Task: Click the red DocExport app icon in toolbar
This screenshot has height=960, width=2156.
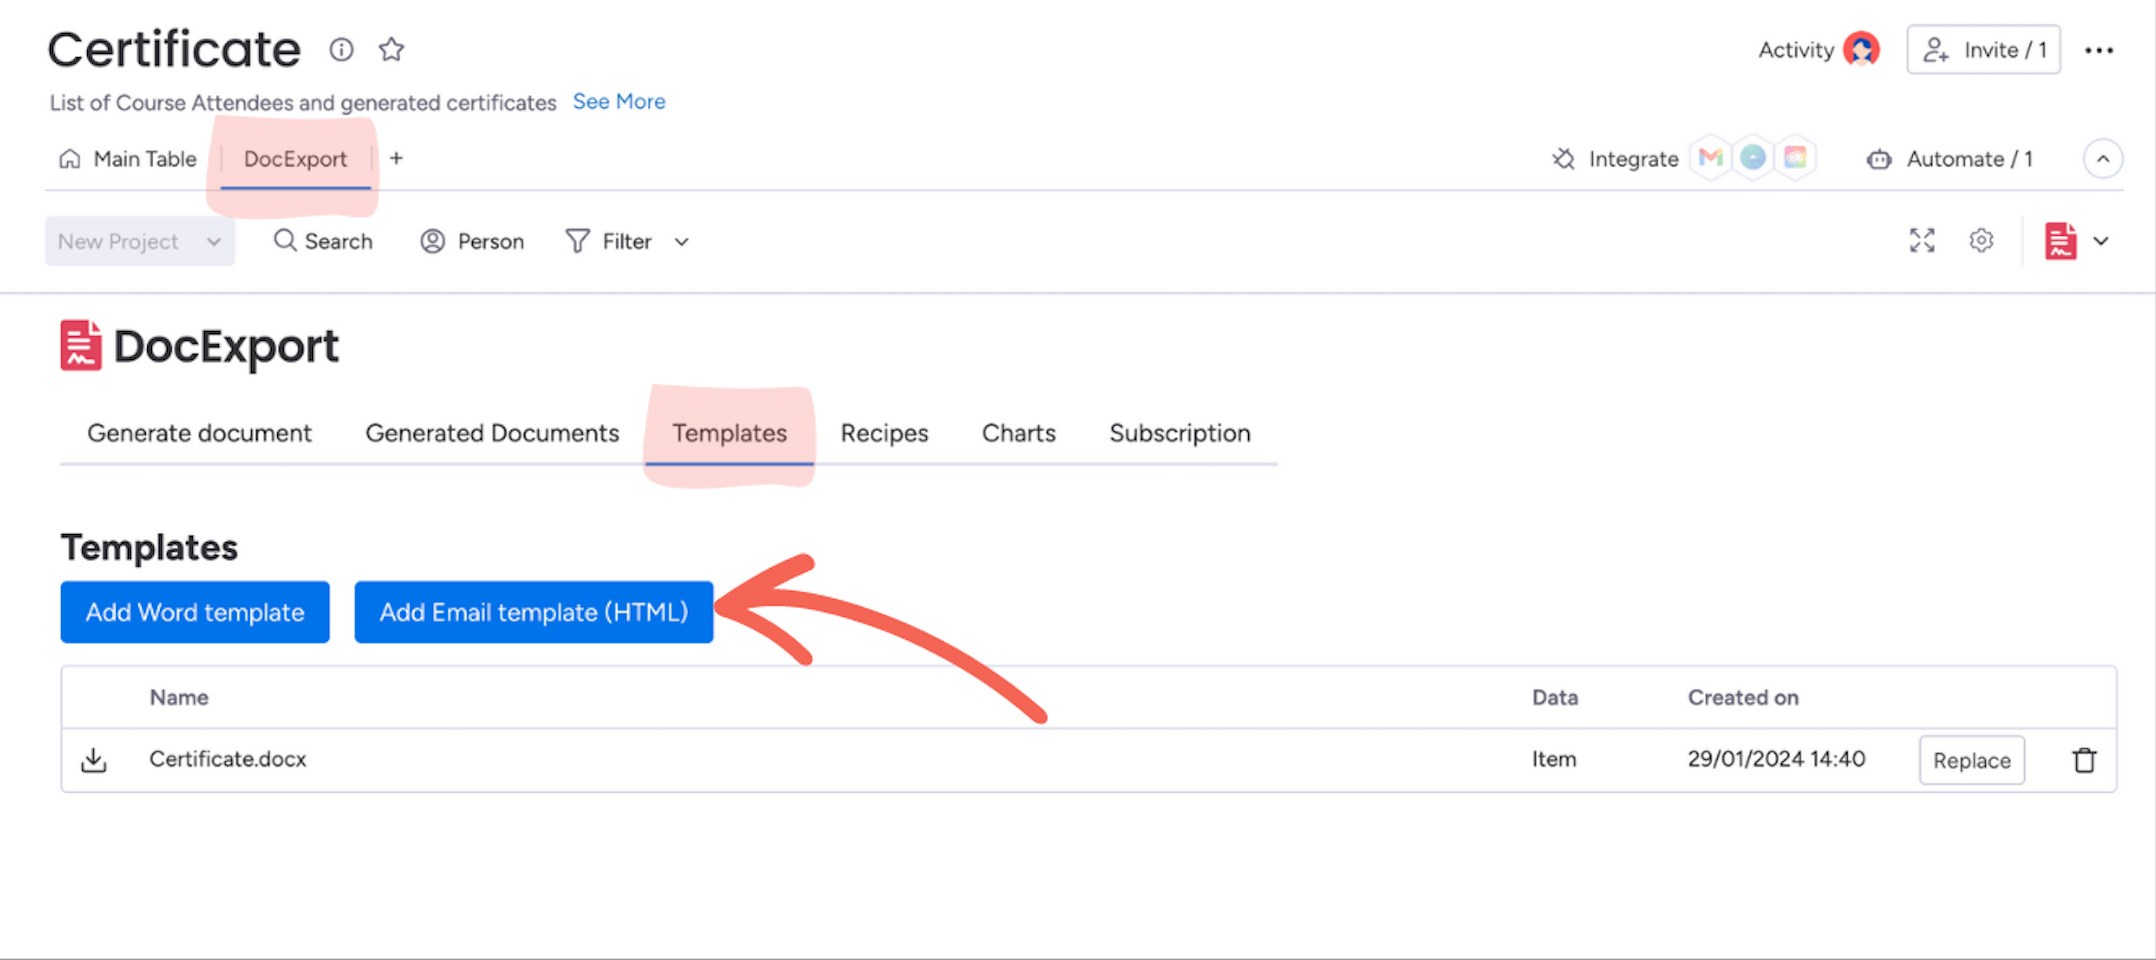Action: [x=2060, y=241]
